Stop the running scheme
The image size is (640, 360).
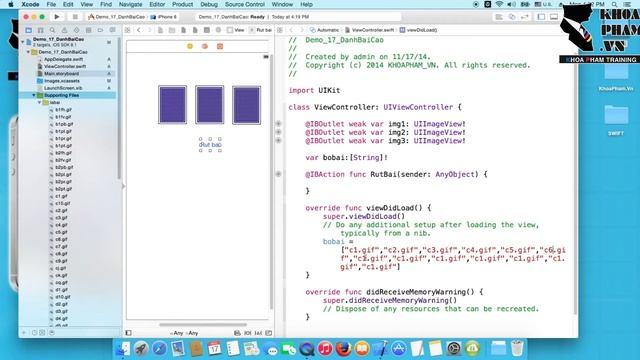pyautogui.click(x=75, y=17)
